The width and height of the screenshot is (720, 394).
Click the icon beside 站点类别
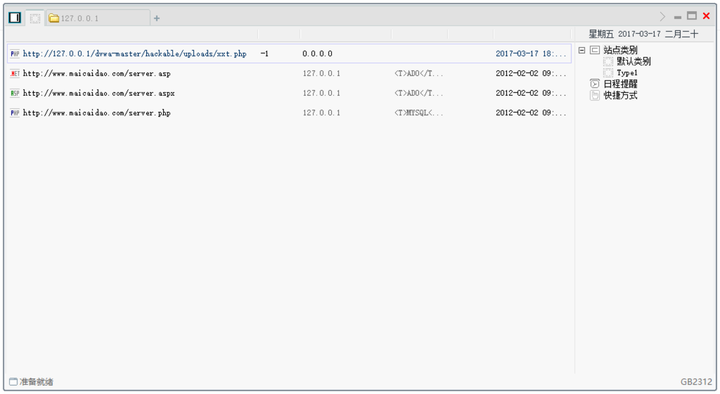coord(595,50)
